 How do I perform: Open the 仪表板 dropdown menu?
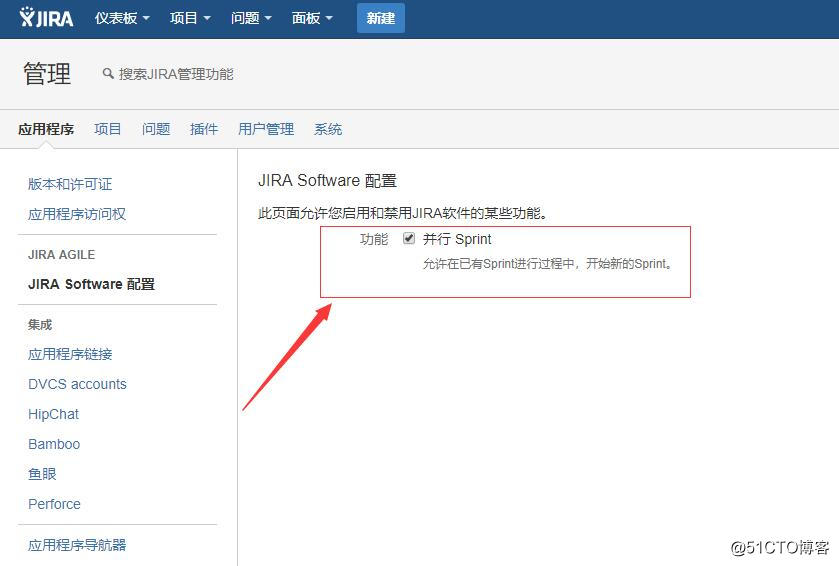tap(122, 18)
